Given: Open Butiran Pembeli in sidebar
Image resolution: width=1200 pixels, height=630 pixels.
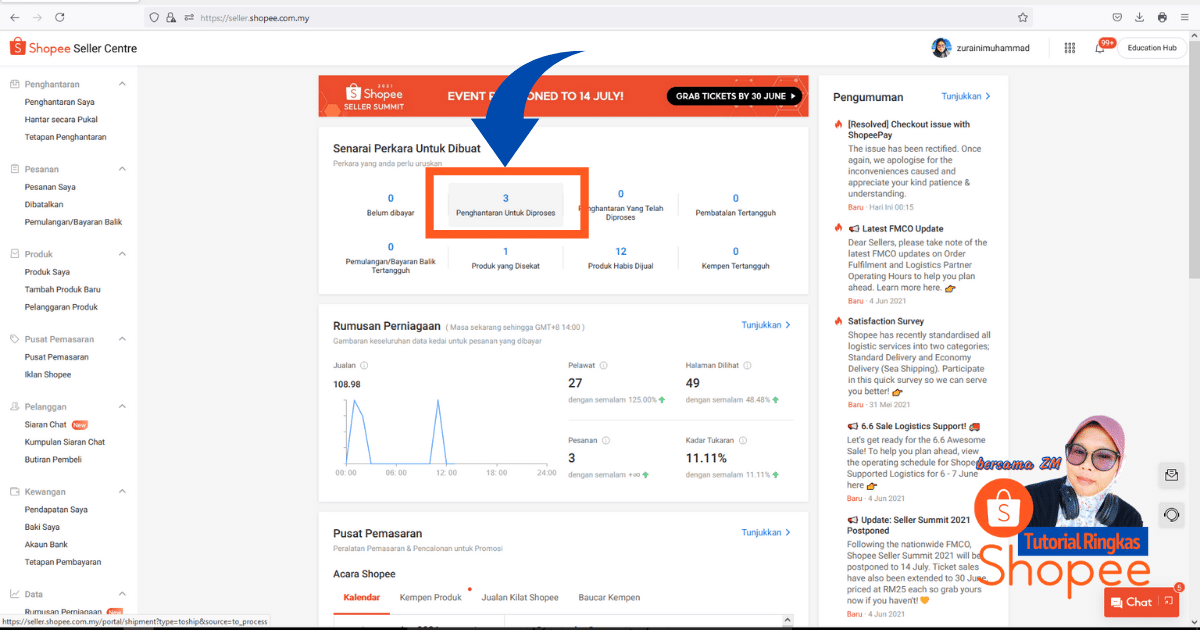Looking at the screenshot, I should click(x=53, y=460).
